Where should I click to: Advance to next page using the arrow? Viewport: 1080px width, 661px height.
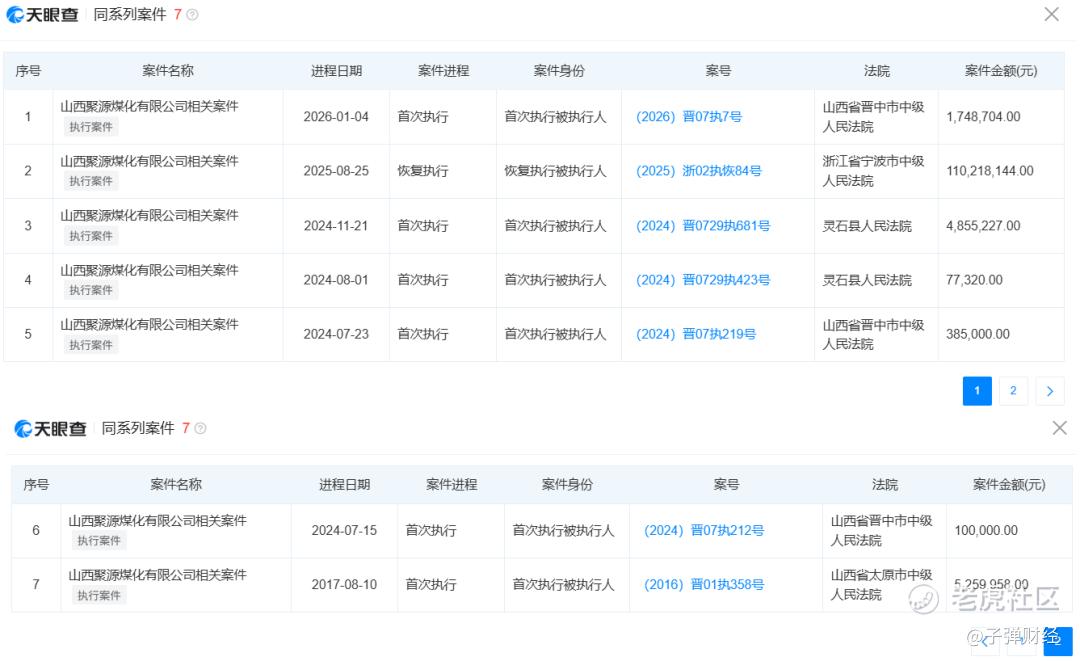tap(1050, 390)
